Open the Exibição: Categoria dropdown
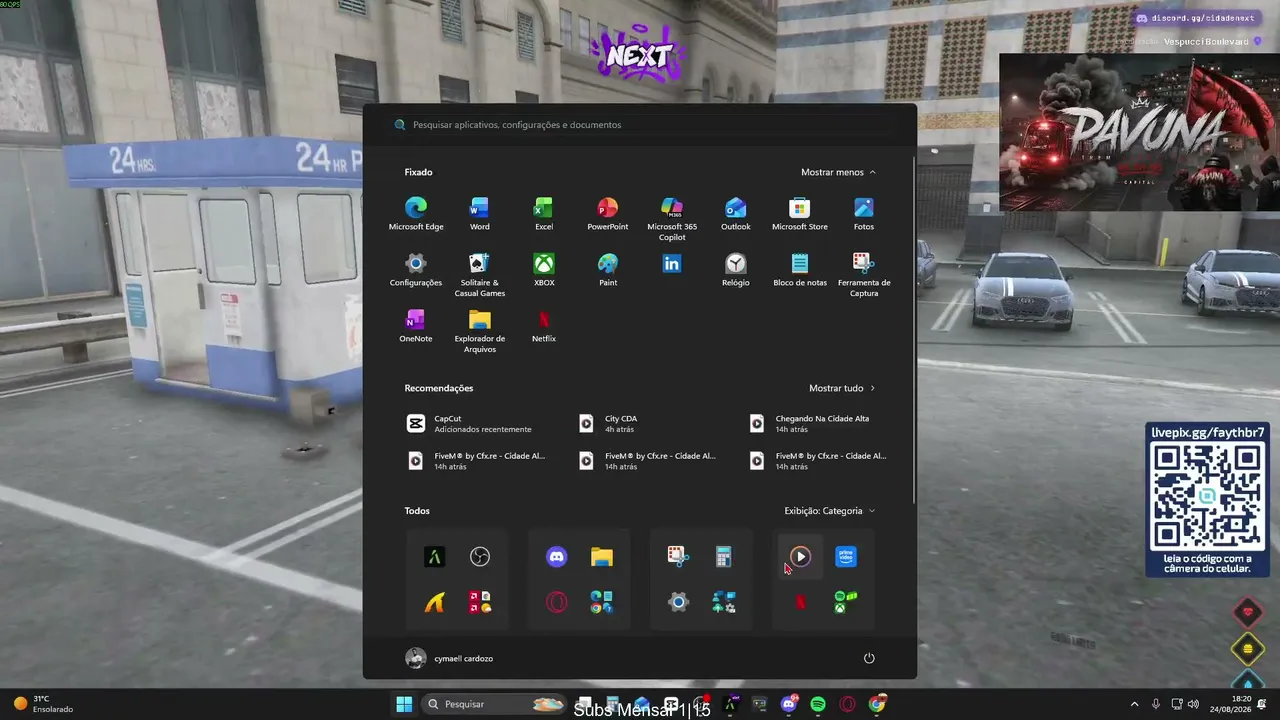Image resolution: width=1280 pixels, height=720 pixels. (x=830, y=511)
